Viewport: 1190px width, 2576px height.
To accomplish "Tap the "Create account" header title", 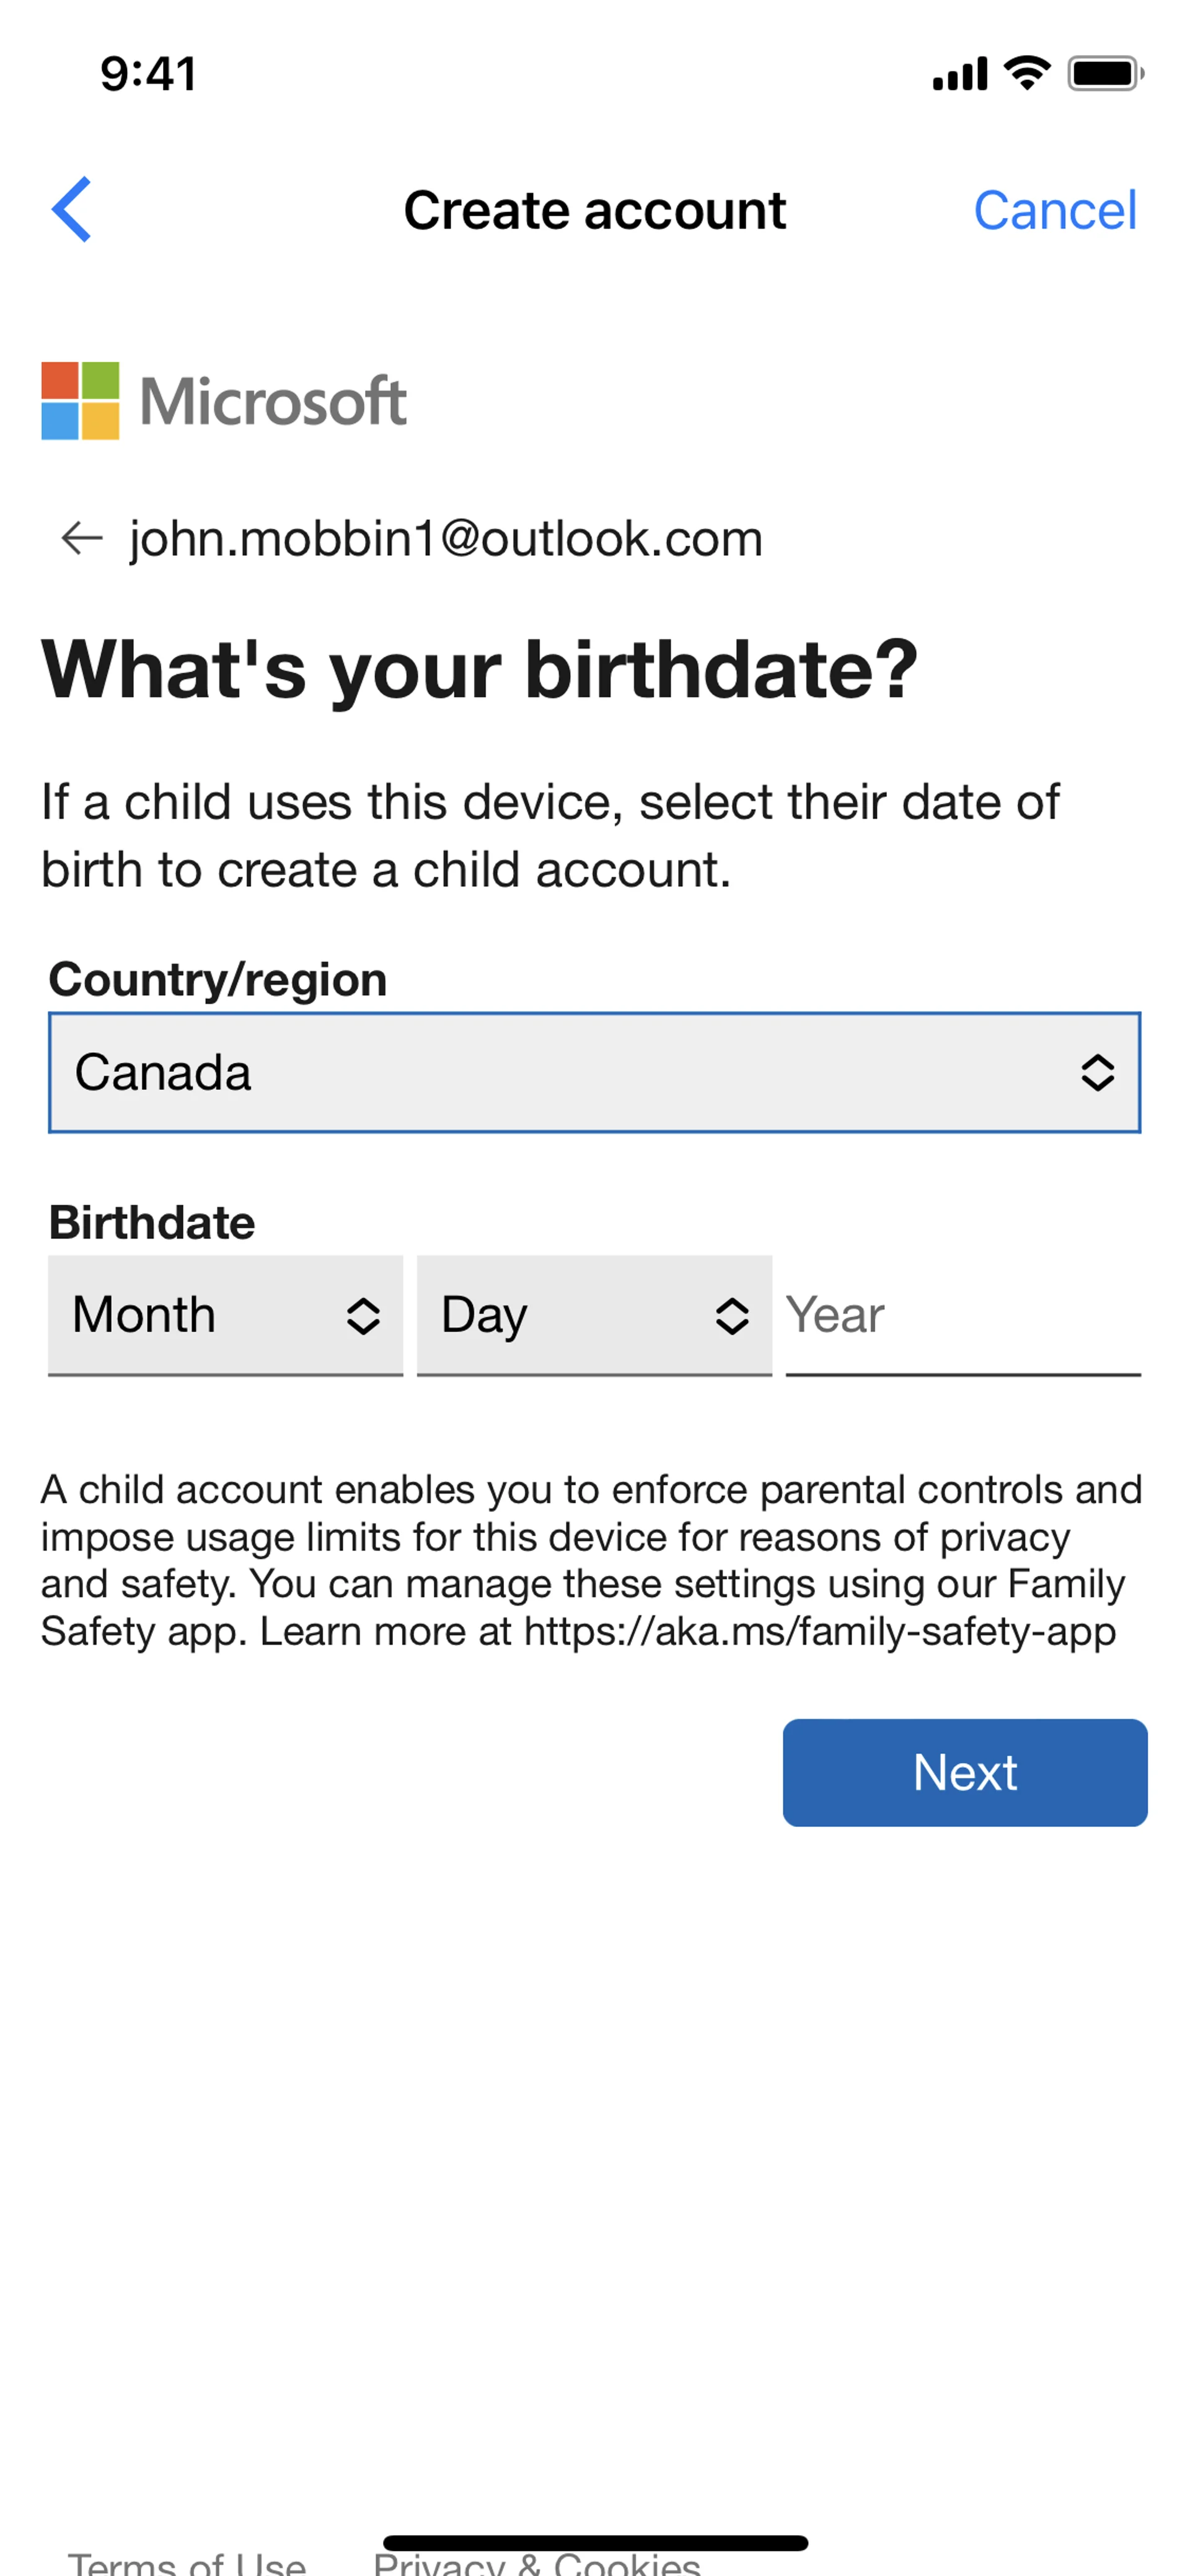I will pyautogui.click(x=594, y=210).
